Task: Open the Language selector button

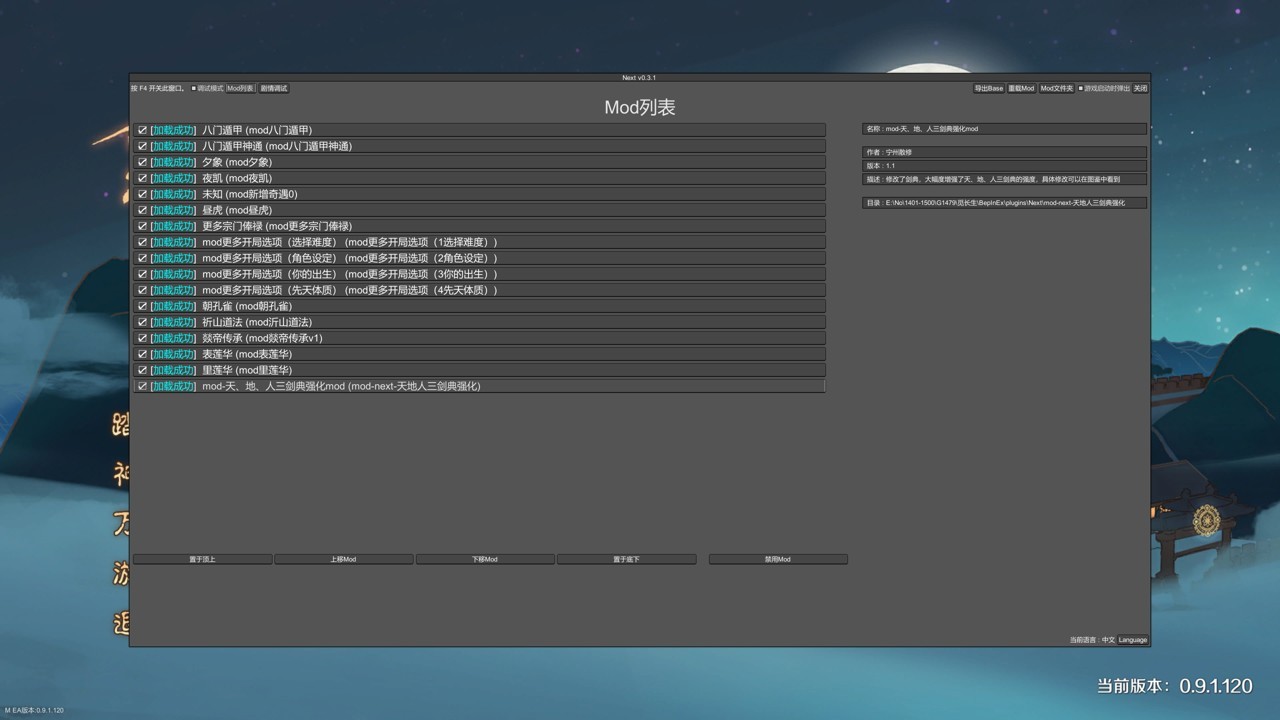Action: [x=1132, y=640]
